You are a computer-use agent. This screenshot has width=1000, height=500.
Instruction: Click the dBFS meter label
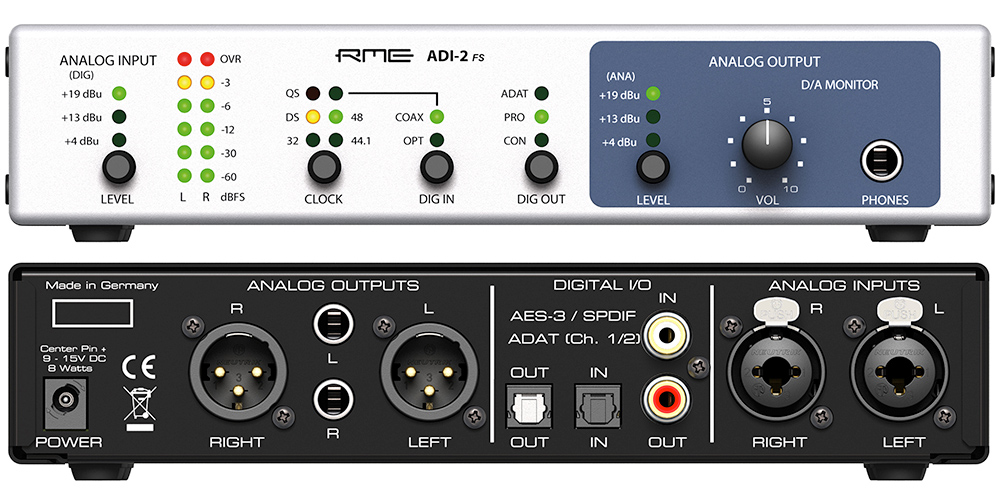[x=232, y=198]
